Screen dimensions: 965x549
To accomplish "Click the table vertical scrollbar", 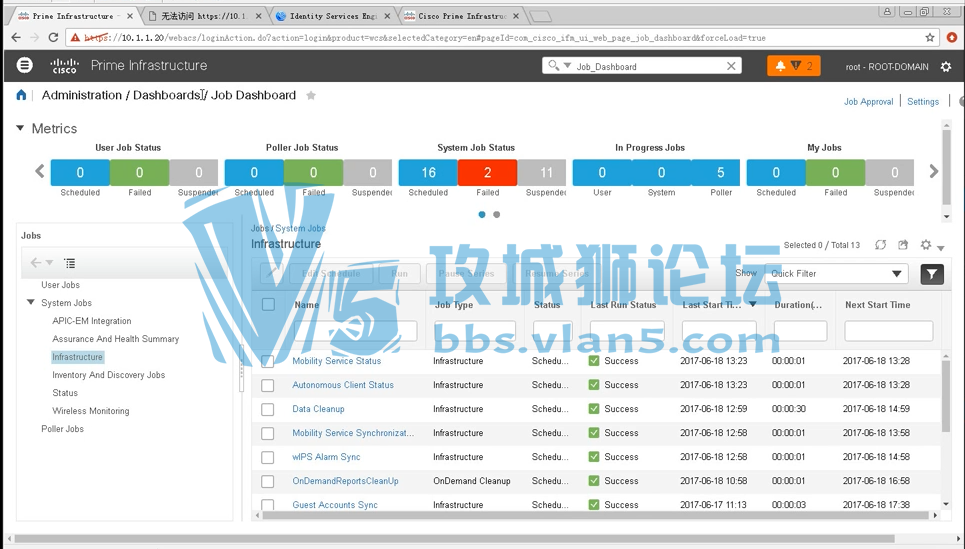I will 945,396.
